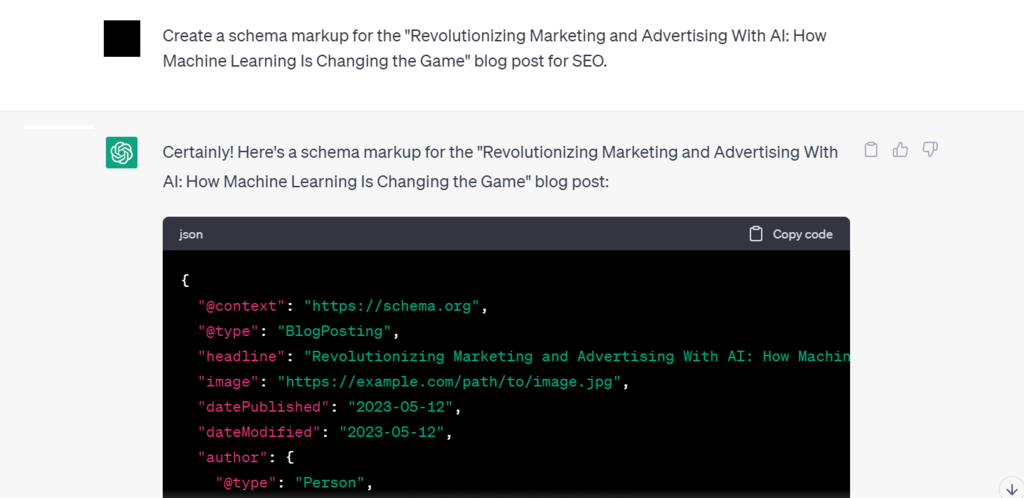Click the opening curly brace in code
1024x498 pixels.
pyautogui.click(x=185, y=281)
